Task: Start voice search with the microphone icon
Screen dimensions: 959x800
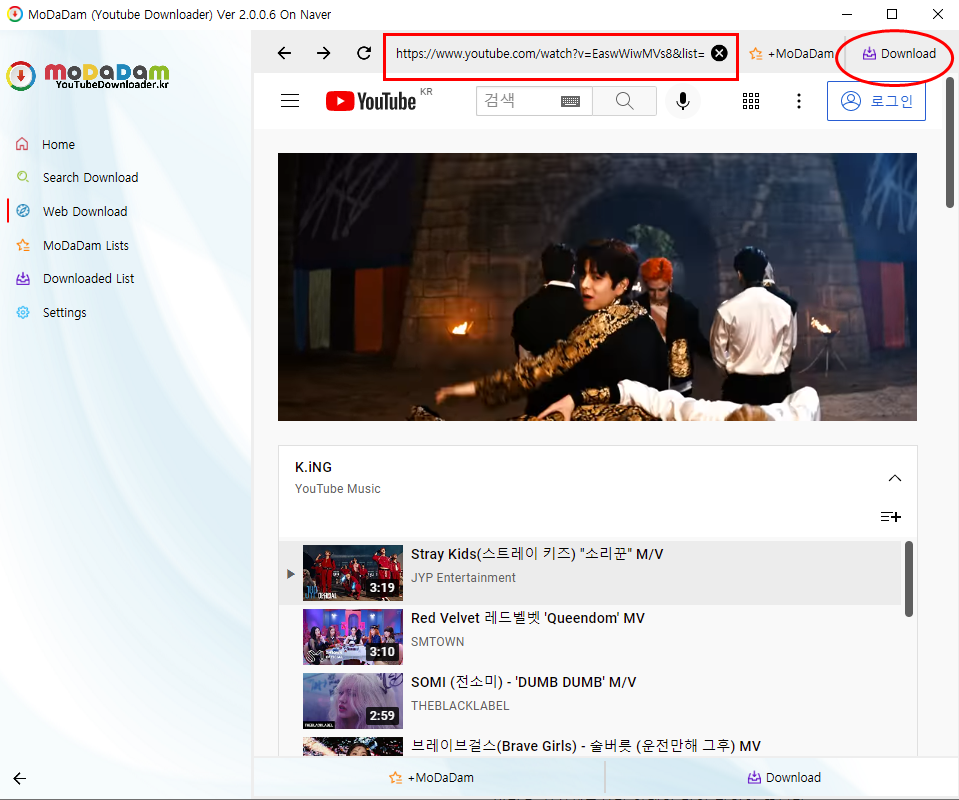Action: pos(683,101)
